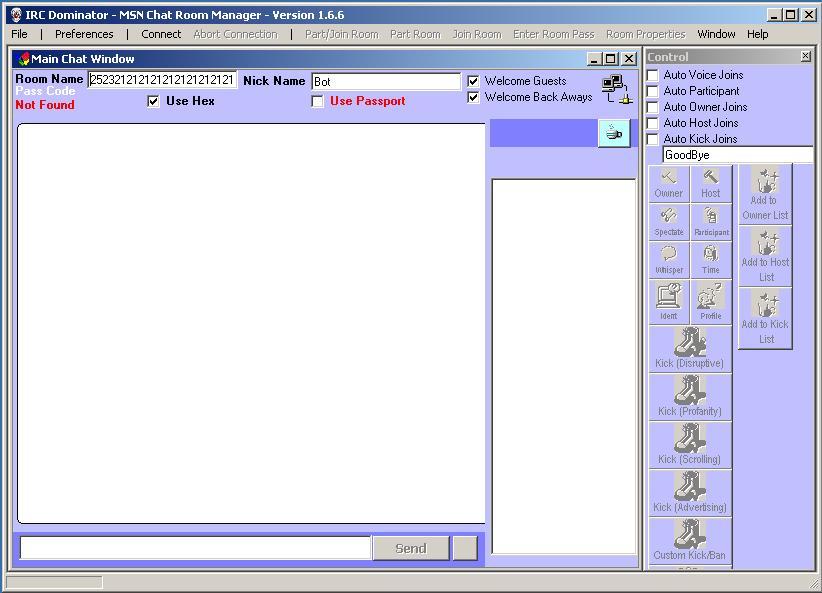Click the Connect menu item

tap(160, 33)
